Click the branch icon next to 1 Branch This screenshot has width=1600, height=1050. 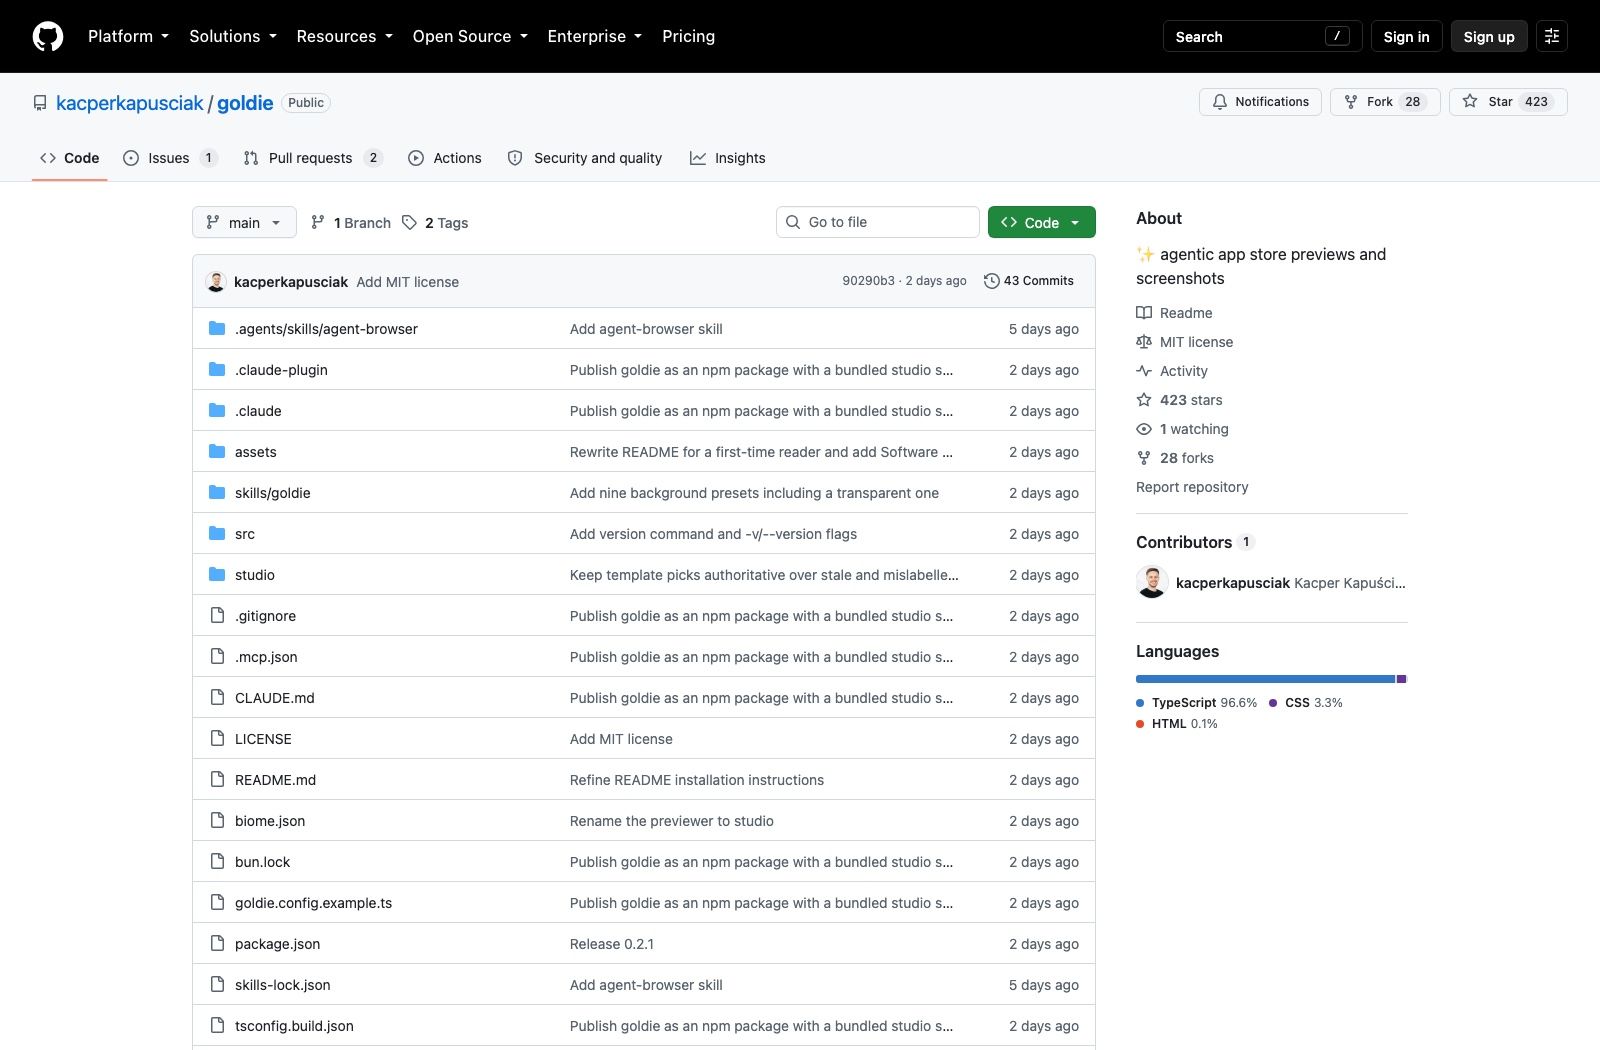coord(318,222)
